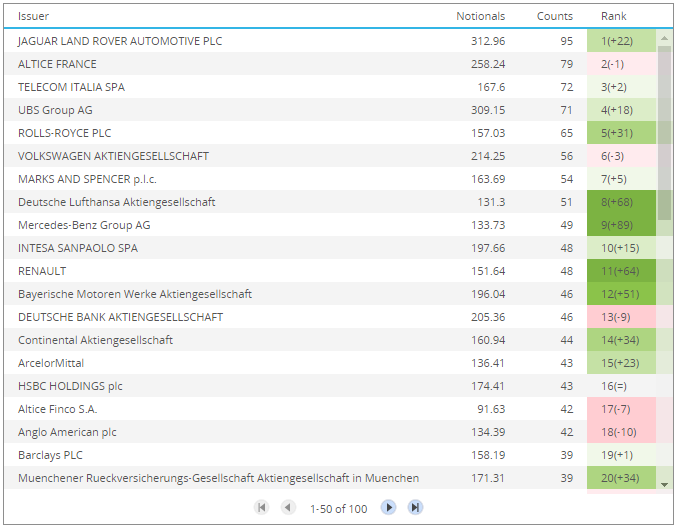The width and height of the screenshot is (678, 529).
Task: Select the UBS Group AG issuer
Action: coord(55,110)
